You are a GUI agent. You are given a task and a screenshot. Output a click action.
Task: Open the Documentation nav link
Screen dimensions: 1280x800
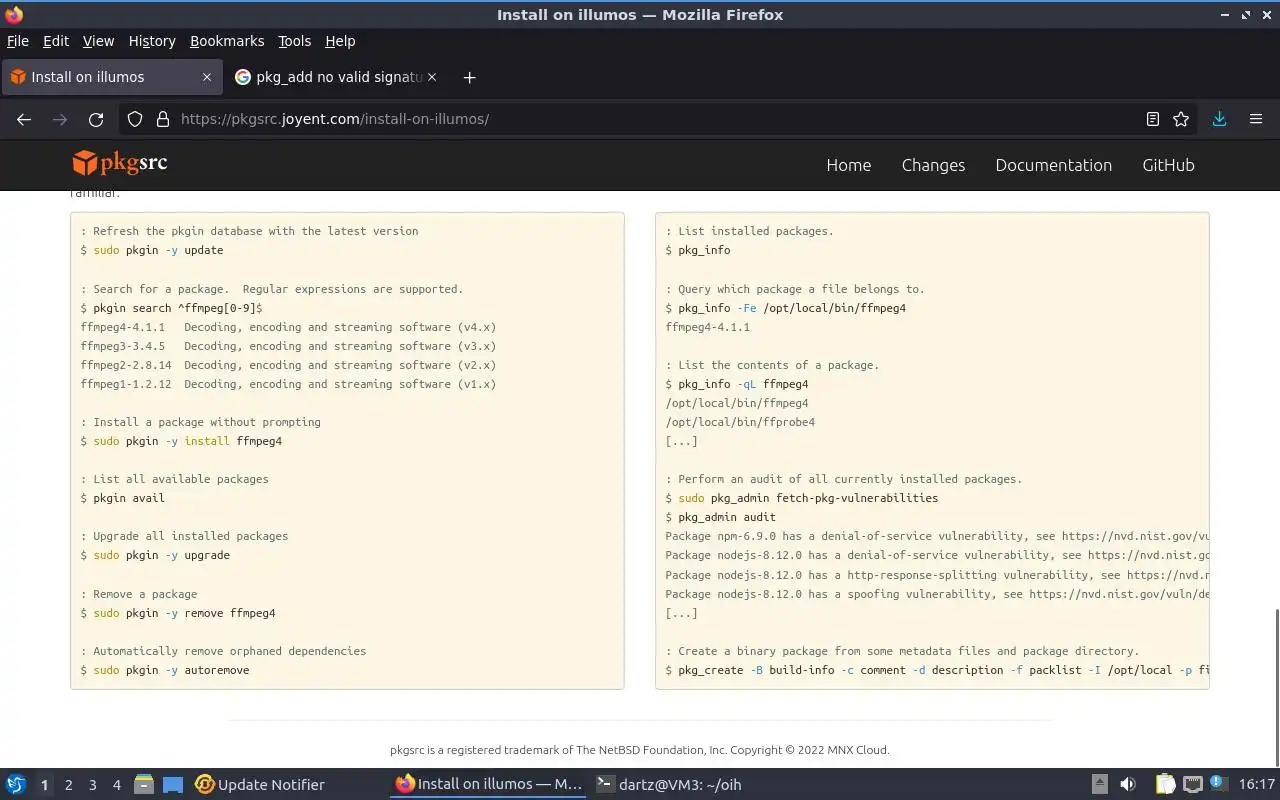pos(1053,165)
